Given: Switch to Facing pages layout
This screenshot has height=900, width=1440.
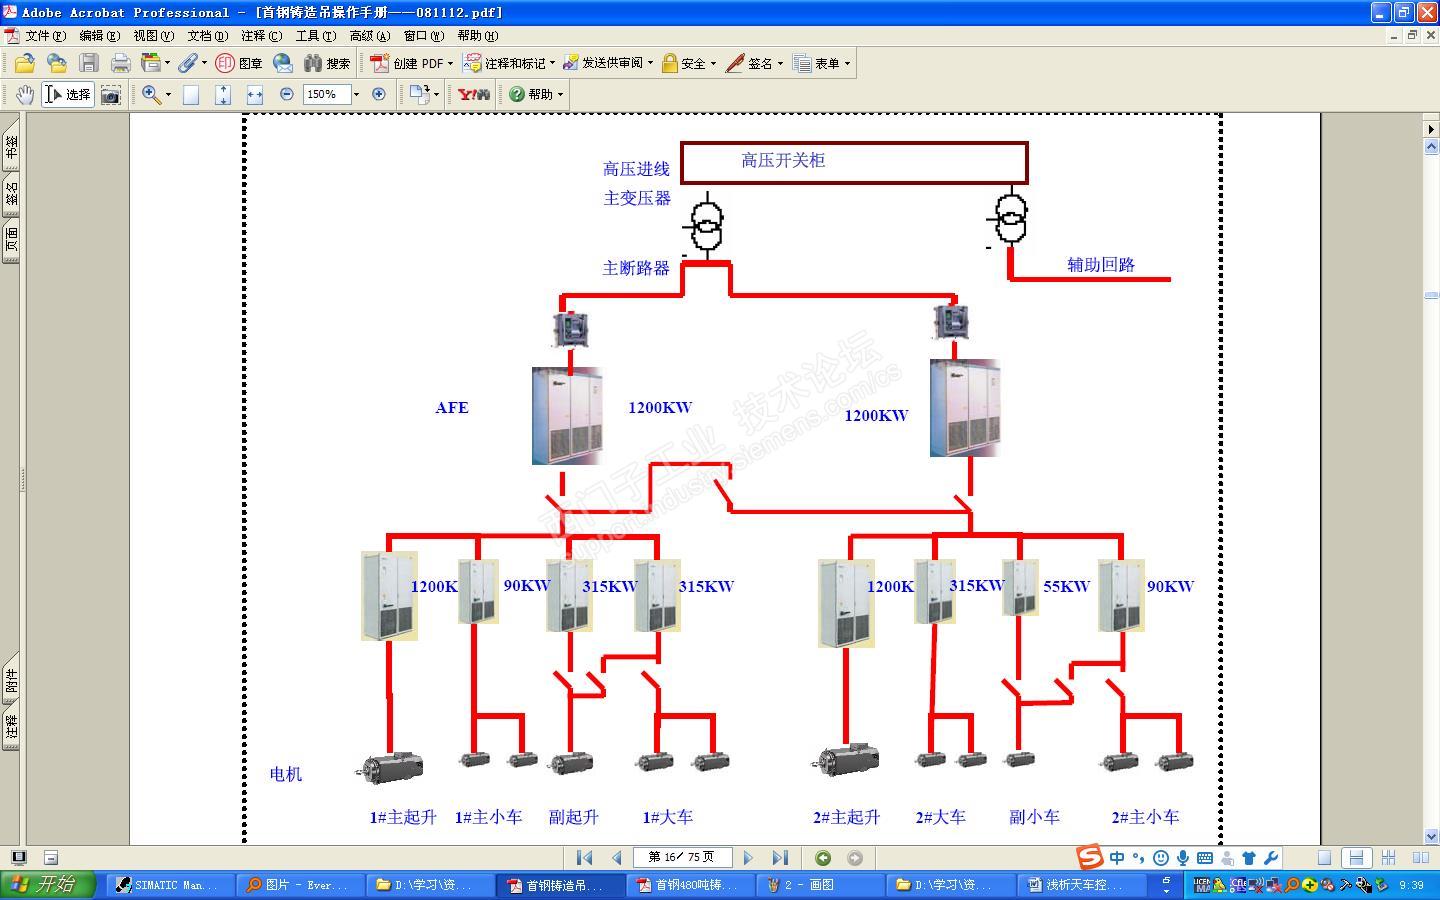Looking at the screenshot, I should point(1420,858).
